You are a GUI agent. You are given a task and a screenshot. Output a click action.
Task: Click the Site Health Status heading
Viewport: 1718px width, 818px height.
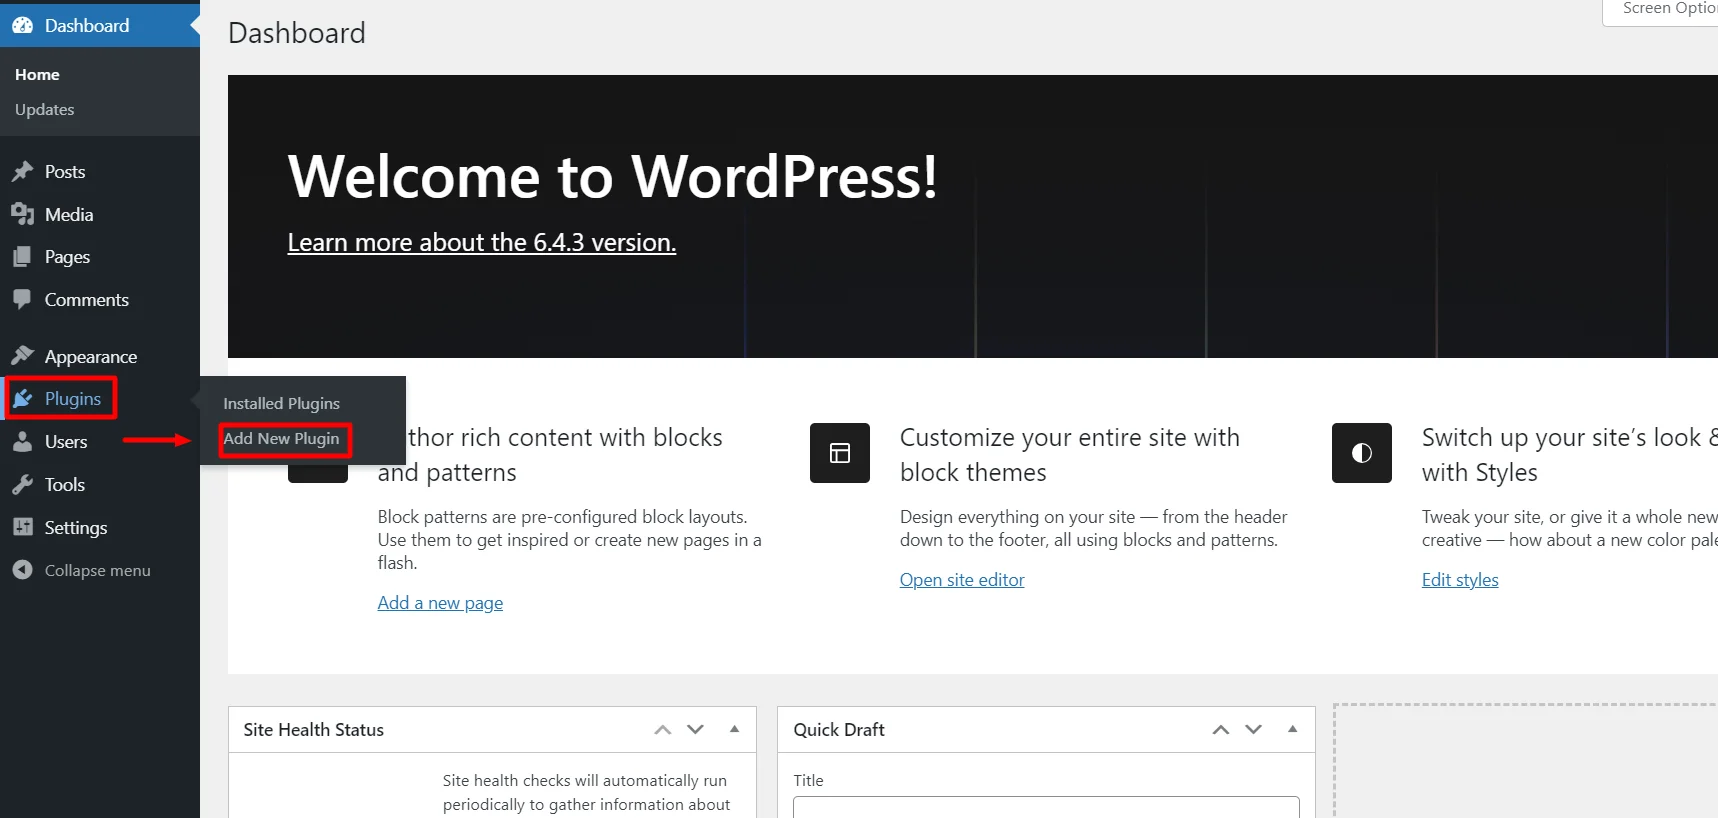[x=314, y=730]
